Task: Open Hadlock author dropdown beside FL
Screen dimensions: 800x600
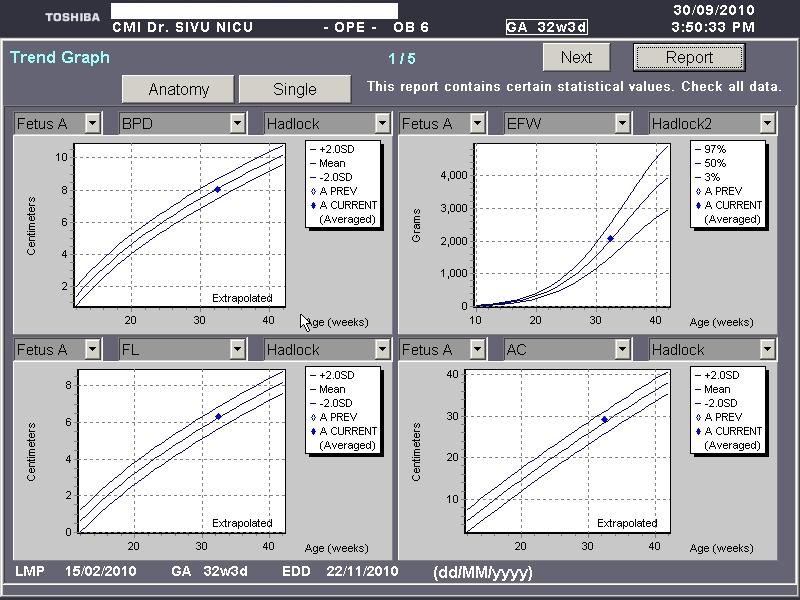Action: pyautogui.click(x=381, y=350)
